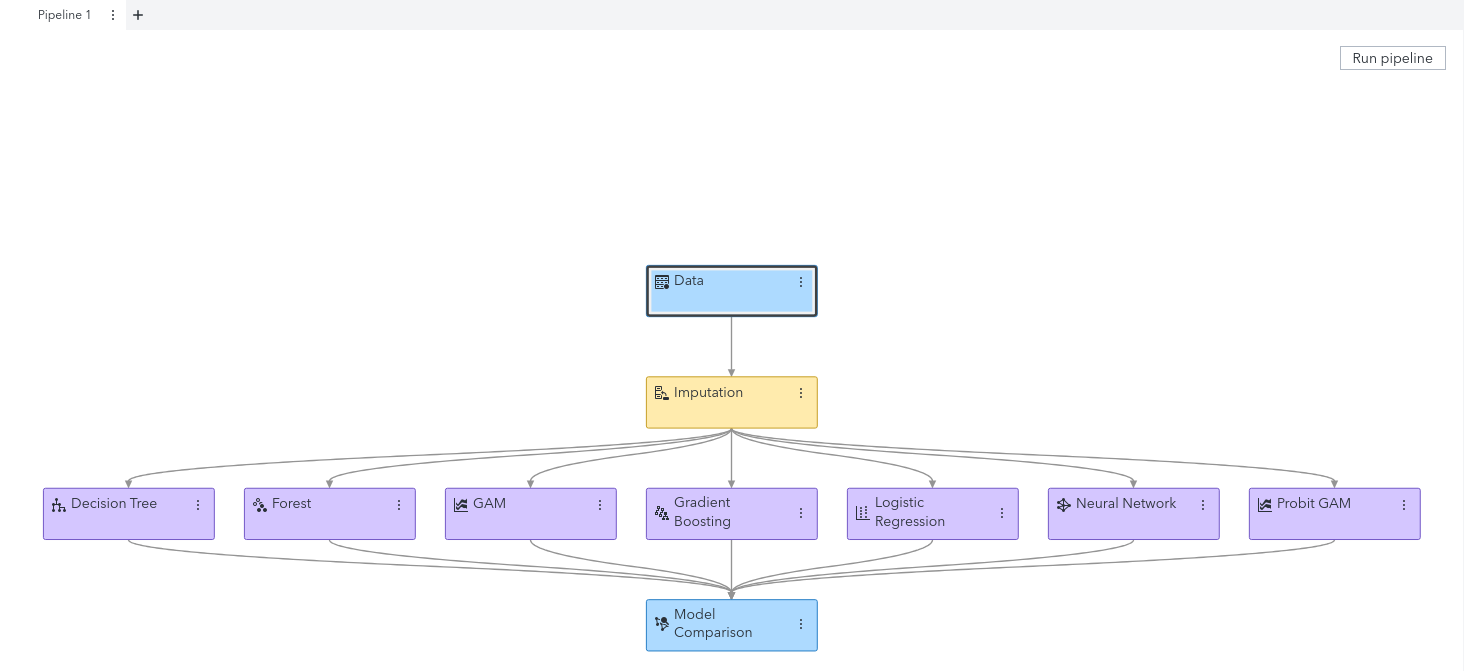
Task: Open the Decision Tree node options menu
Action: tap(197, 505)
